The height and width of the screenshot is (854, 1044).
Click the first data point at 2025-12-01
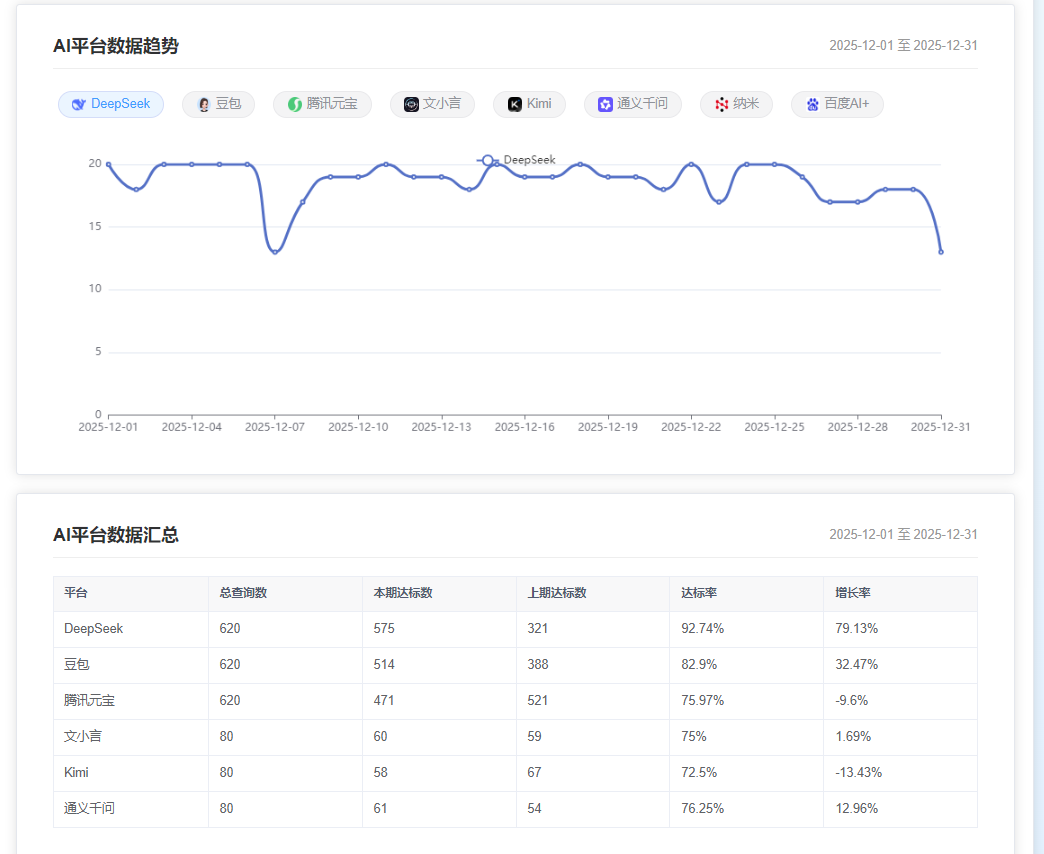[x=109, y=164]
